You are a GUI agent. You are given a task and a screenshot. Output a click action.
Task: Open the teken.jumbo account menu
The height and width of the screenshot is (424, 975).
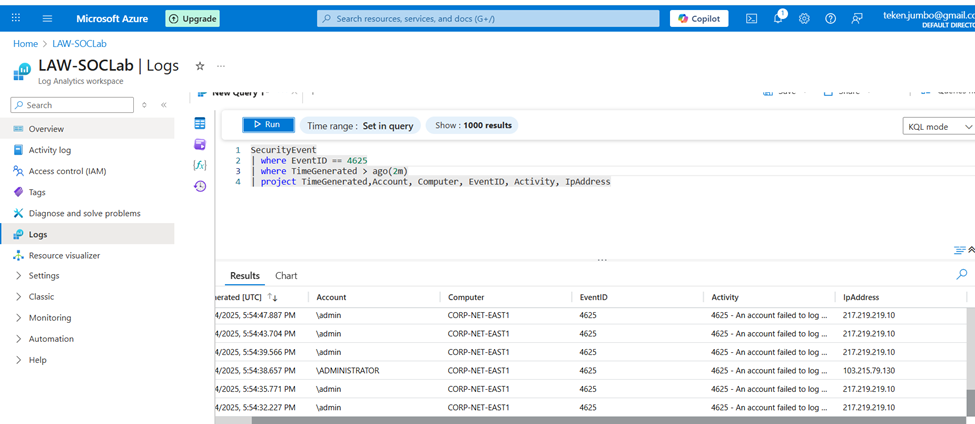tap(928, 19)
